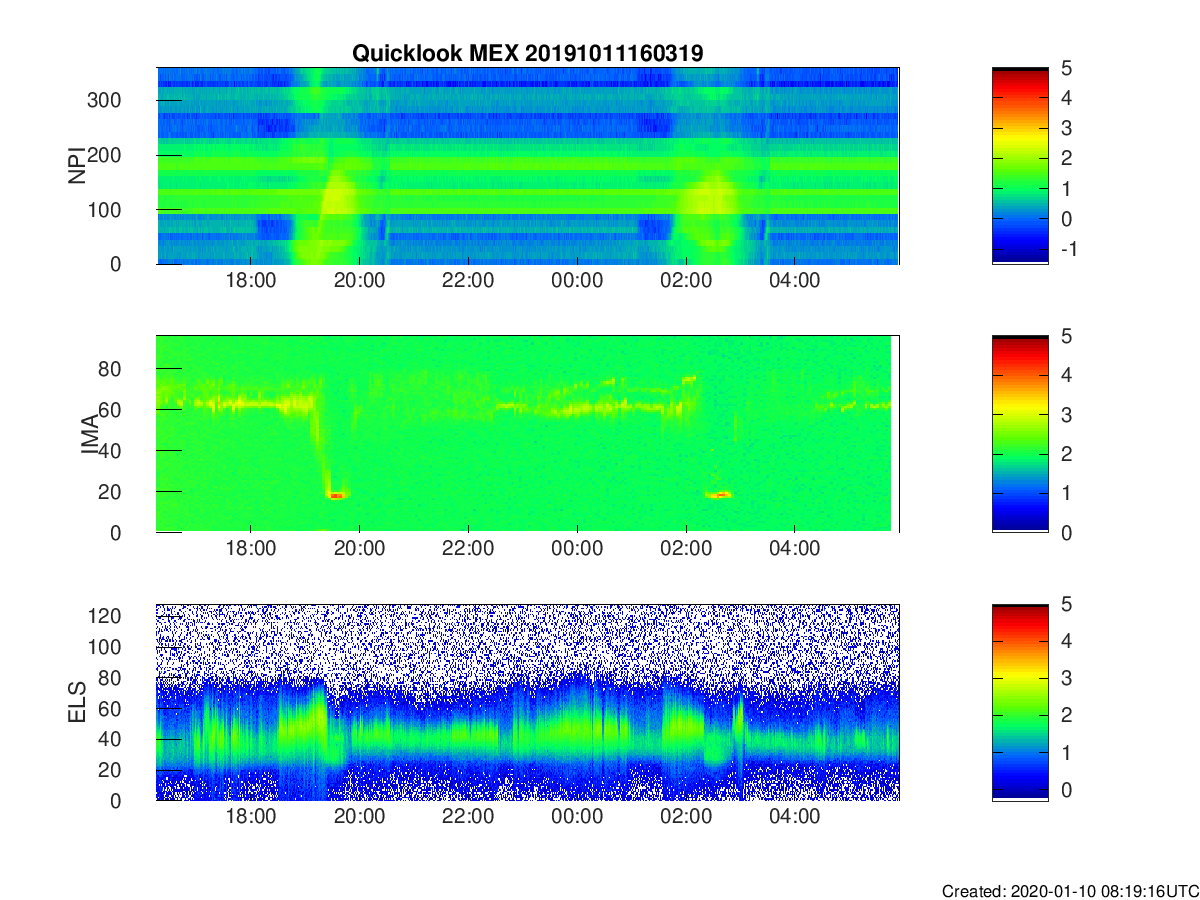Click the 02:00 tick label of the NPI panel
Screen dimensions: 1200x900
(686, 281)
